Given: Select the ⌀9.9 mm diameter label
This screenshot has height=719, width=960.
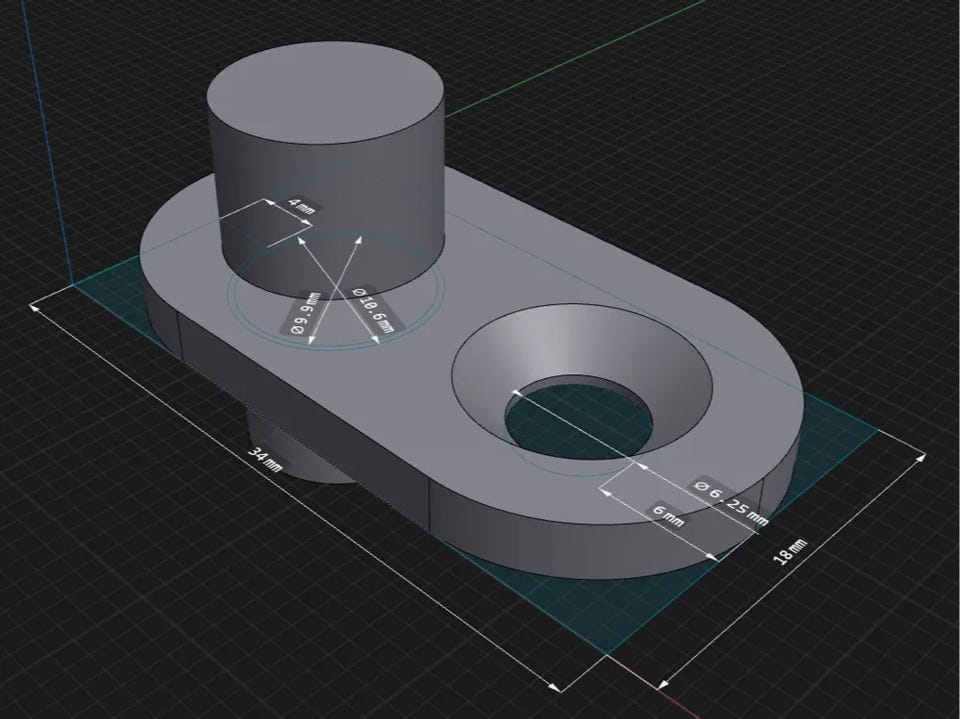Looking at the screenshot, I should (304, 314).
